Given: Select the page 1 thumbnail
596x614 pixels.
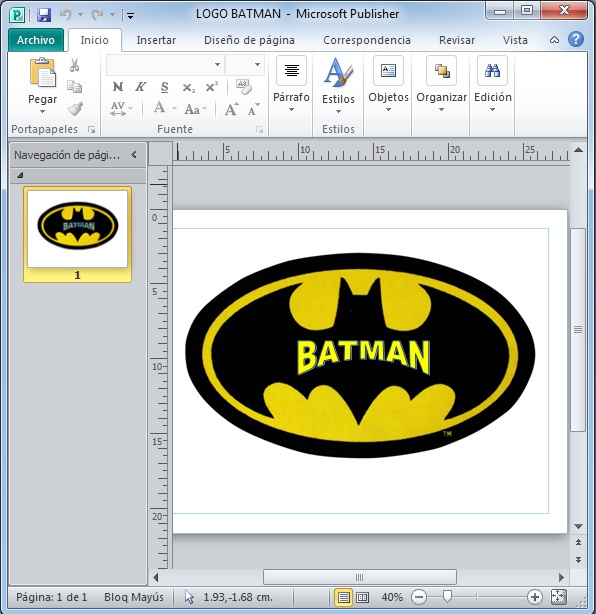Looking at the screenshot, I should coord(78,234).
